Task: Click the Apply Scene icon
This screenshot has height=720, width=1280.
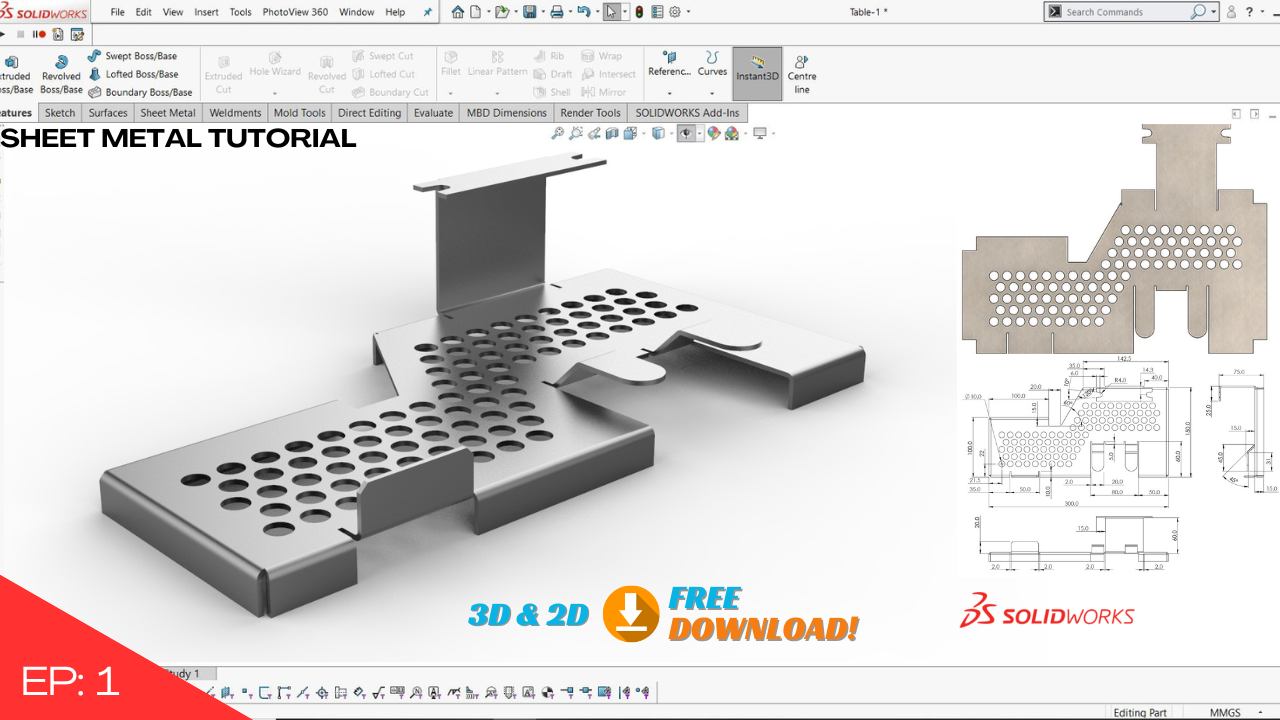Action: 732,133
